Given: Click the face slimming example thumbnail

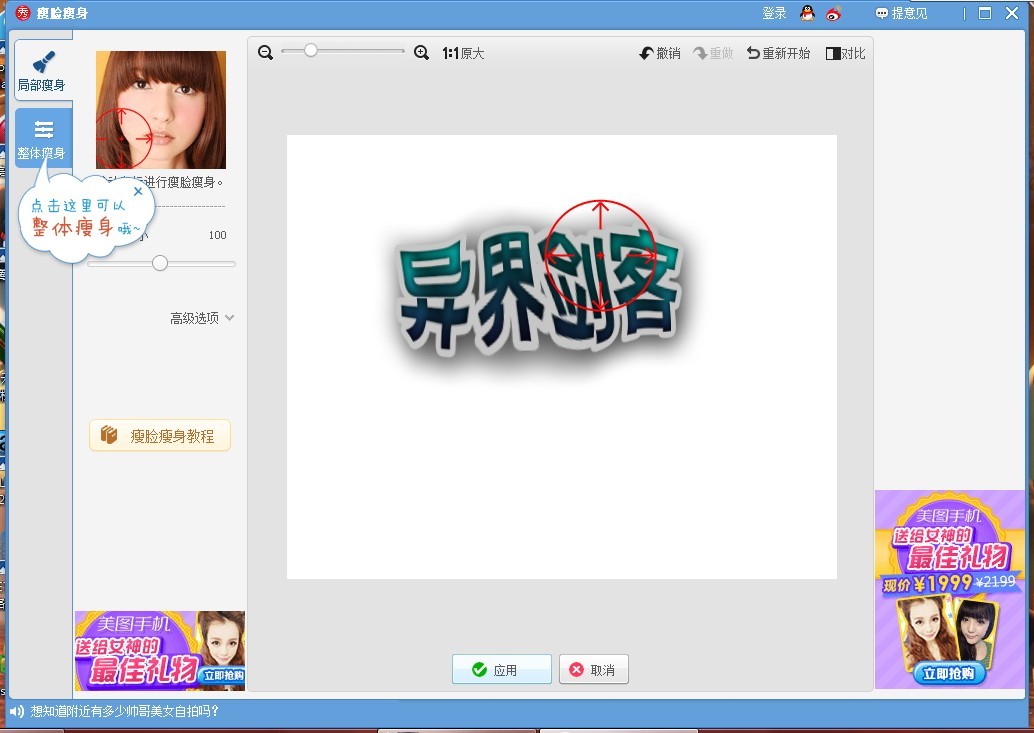Looking at the screenshot, I should tap(161, 110).
